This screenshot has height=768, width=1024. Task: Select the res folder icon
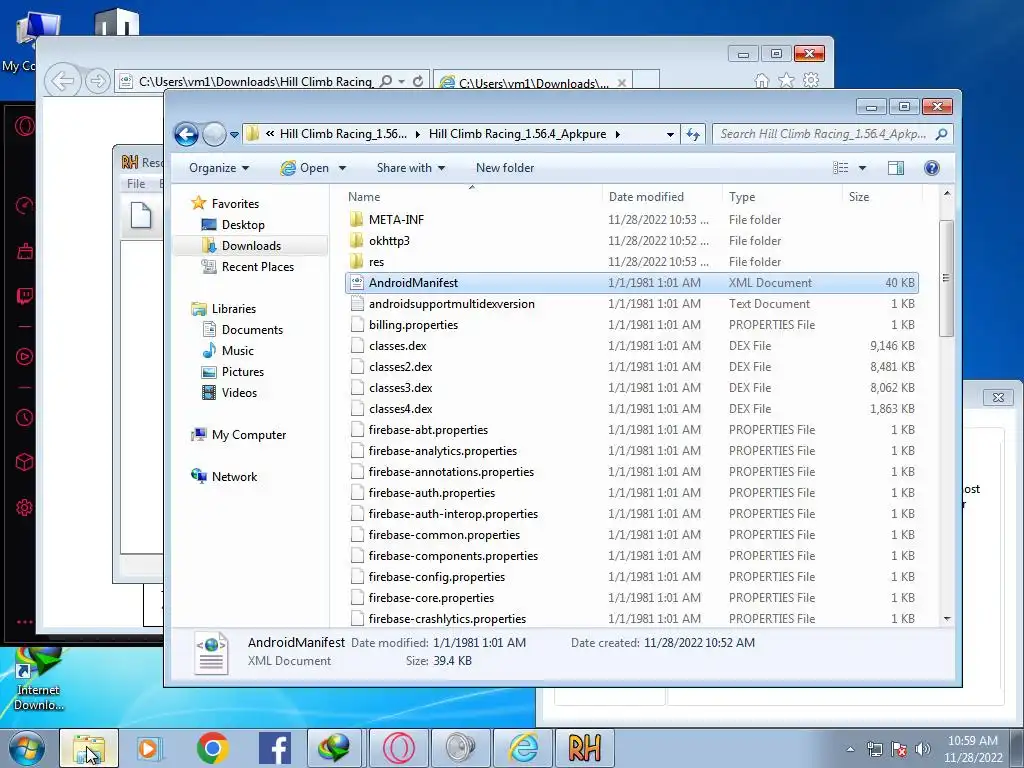click(357, 261)
